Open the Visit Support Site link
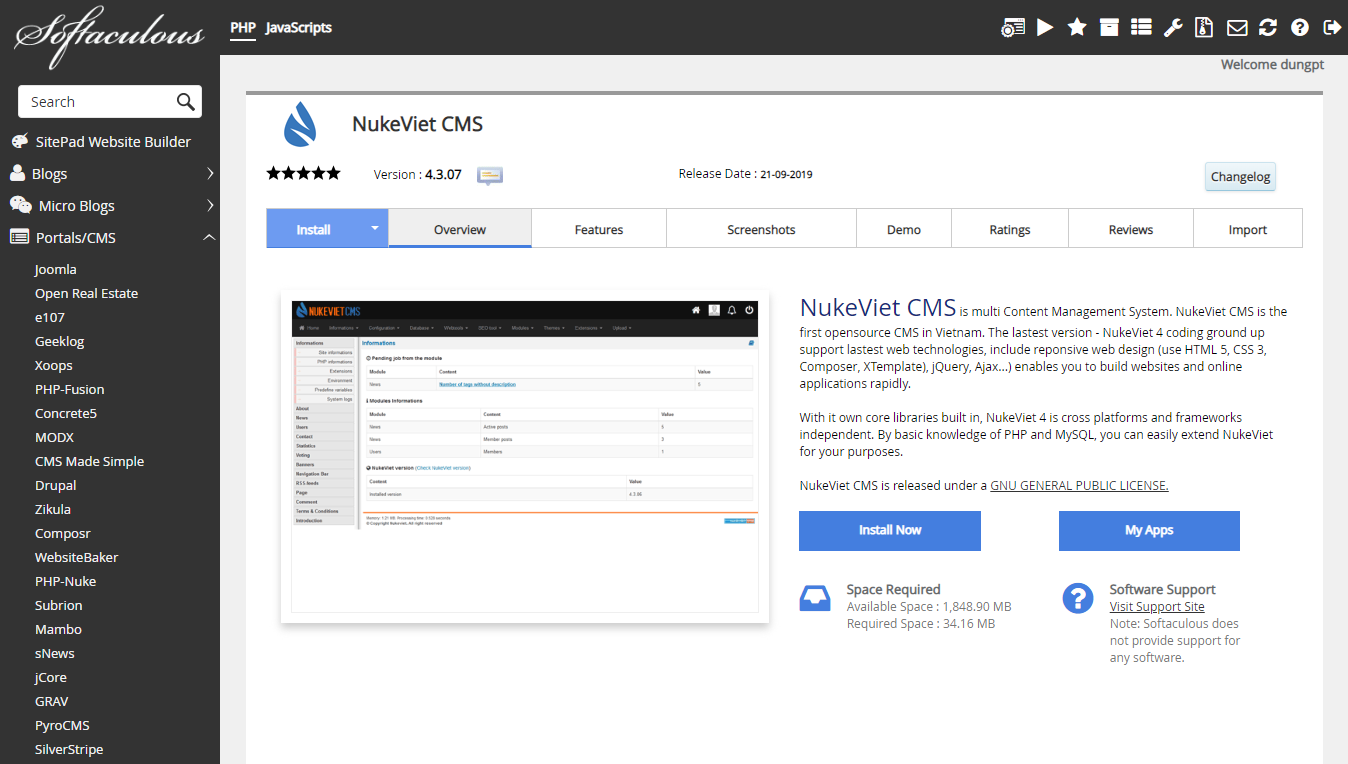 click(x=1157, y=606)
